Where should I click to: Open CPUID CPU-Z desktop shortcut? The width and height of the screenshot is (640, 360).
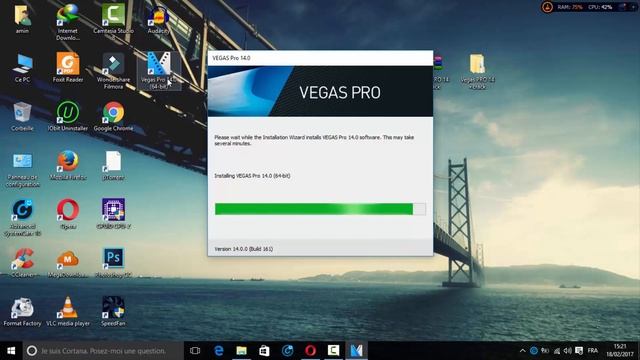(x=113, y=214)
